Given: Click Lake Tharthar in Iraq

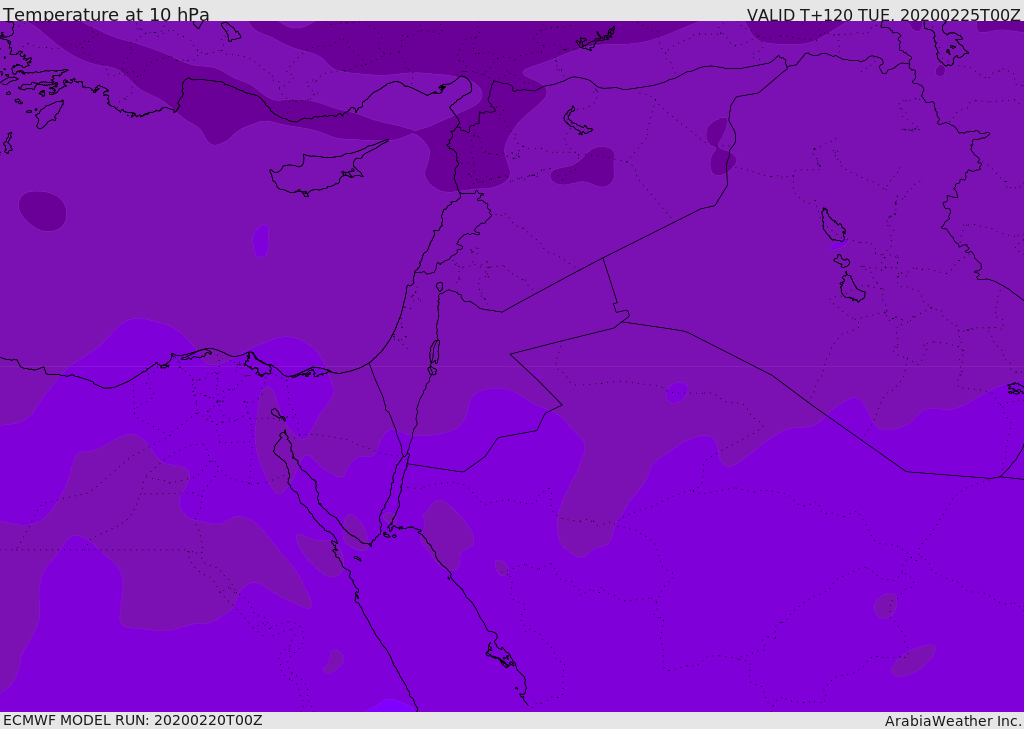Looking at the screenshot, I should pyautogui.click(x=832, y=225).
